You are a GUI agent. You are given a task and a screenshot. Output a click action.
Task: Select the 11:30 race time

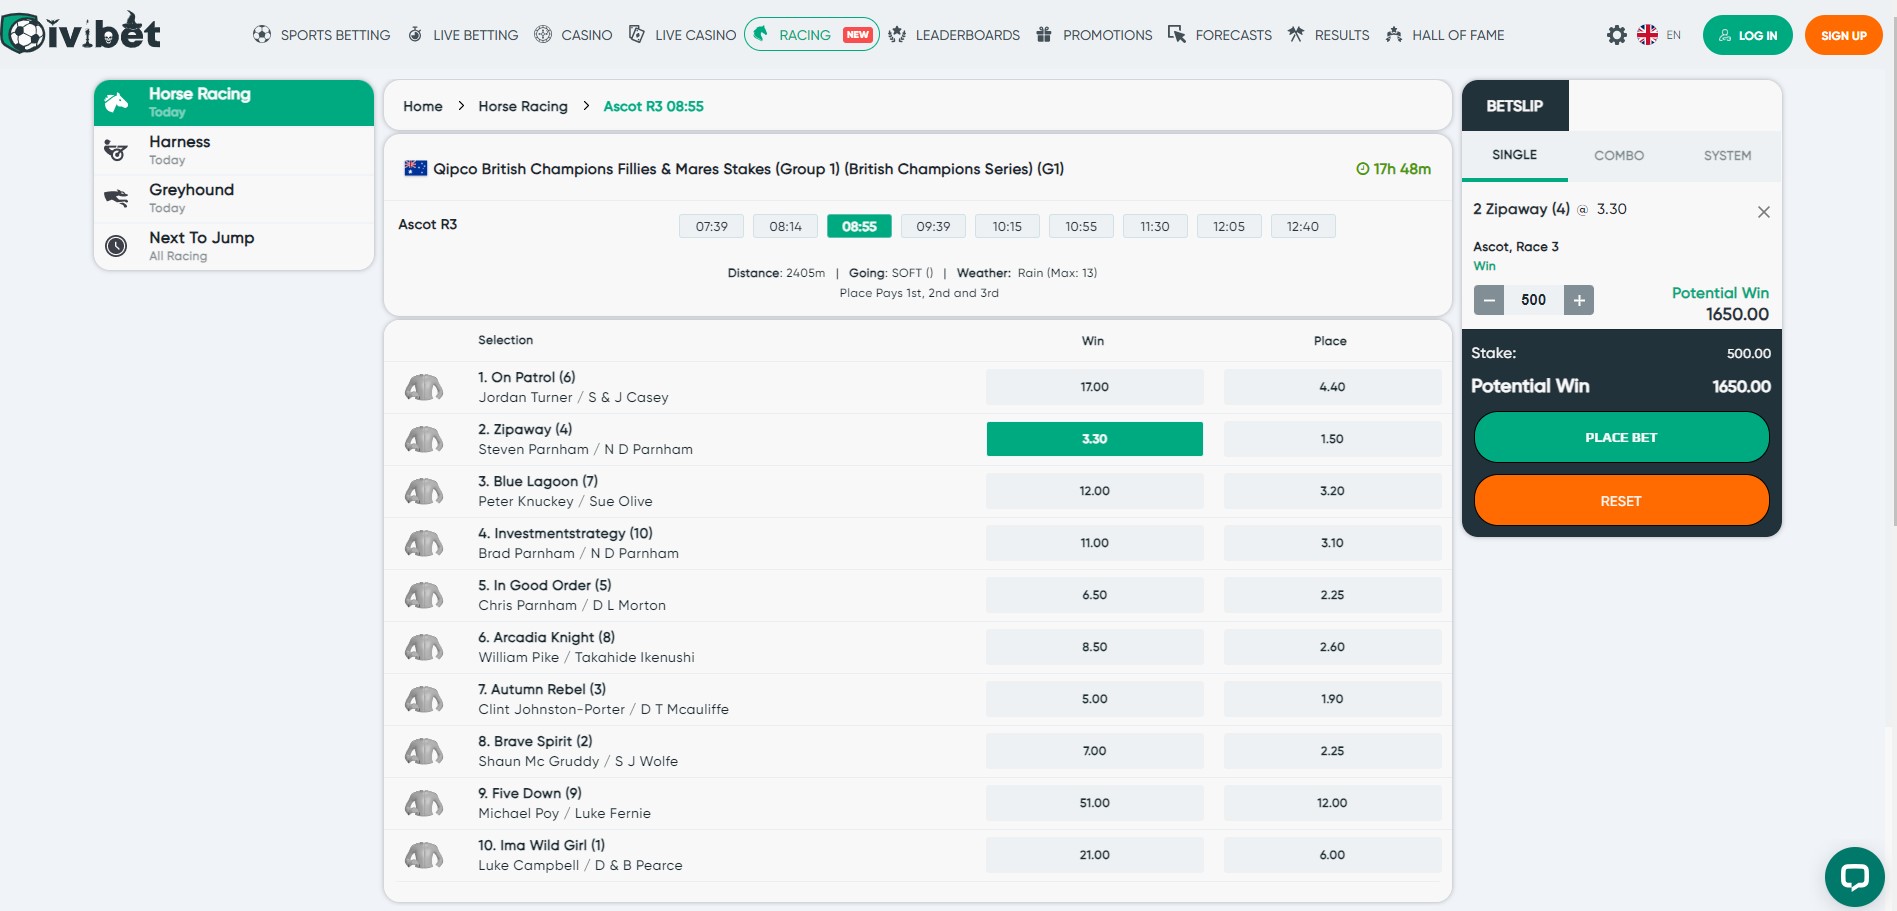1155,226
